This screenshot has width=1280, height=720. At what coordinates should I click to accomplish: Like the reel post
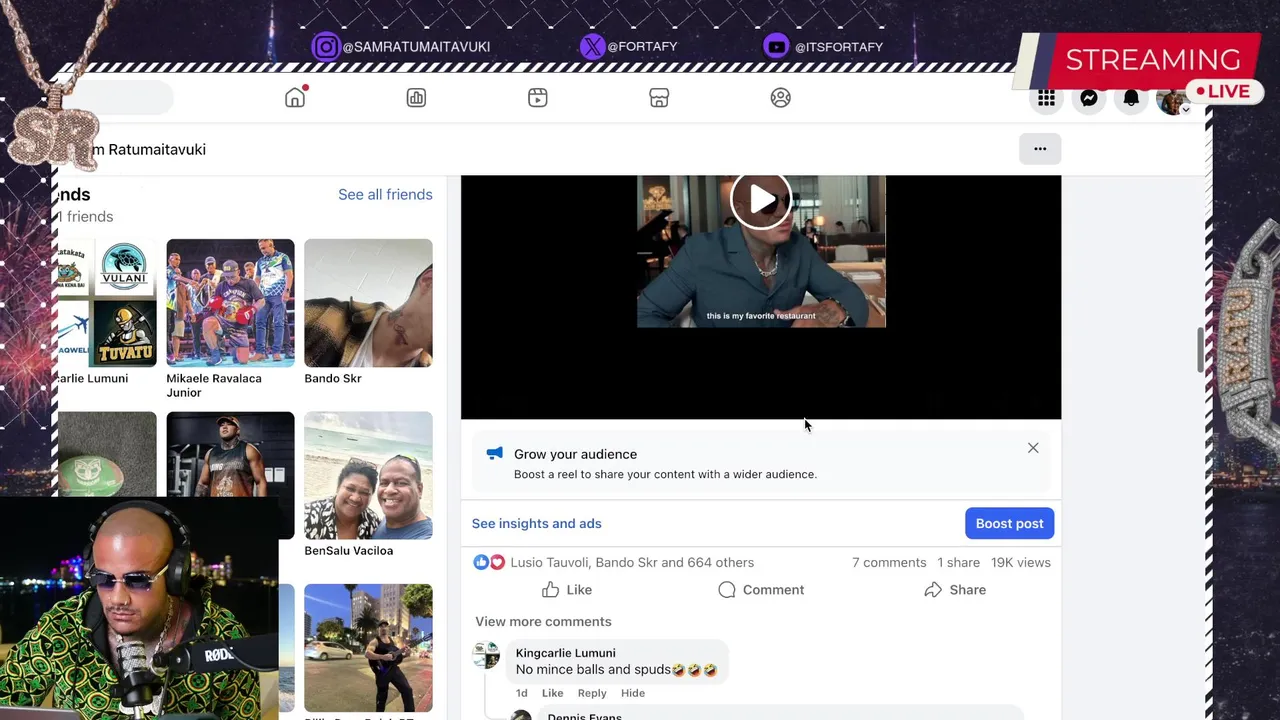[567, 590]
